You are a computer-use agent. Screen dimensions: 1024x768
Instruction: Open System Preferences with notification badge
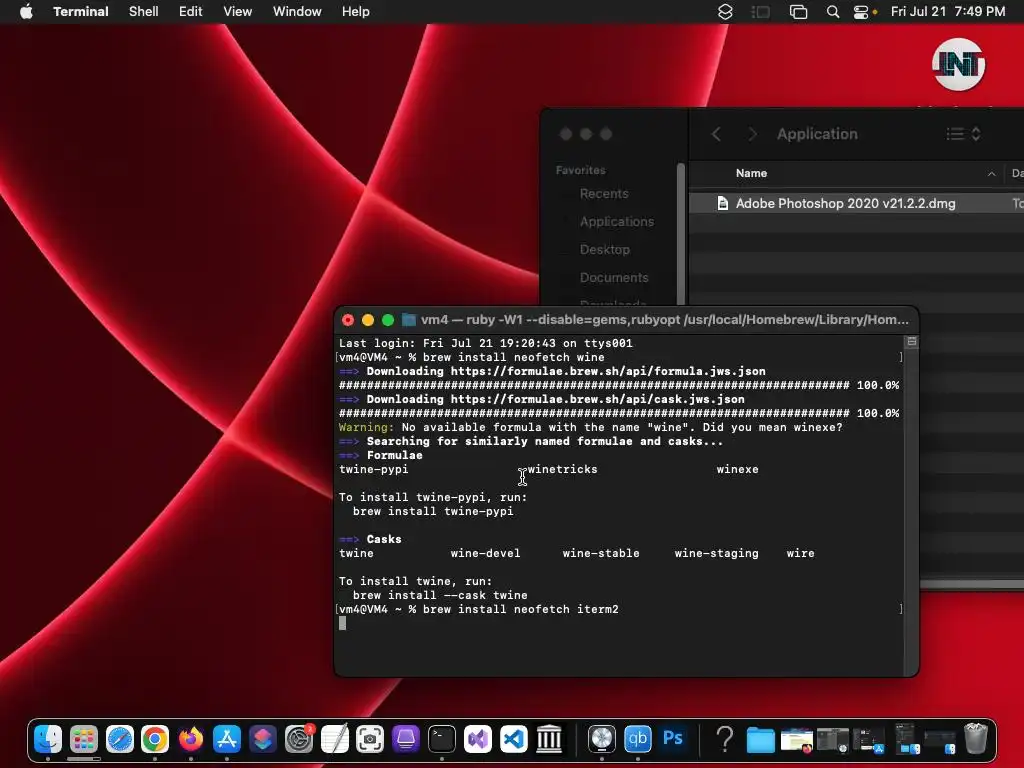tap(299, 739)
